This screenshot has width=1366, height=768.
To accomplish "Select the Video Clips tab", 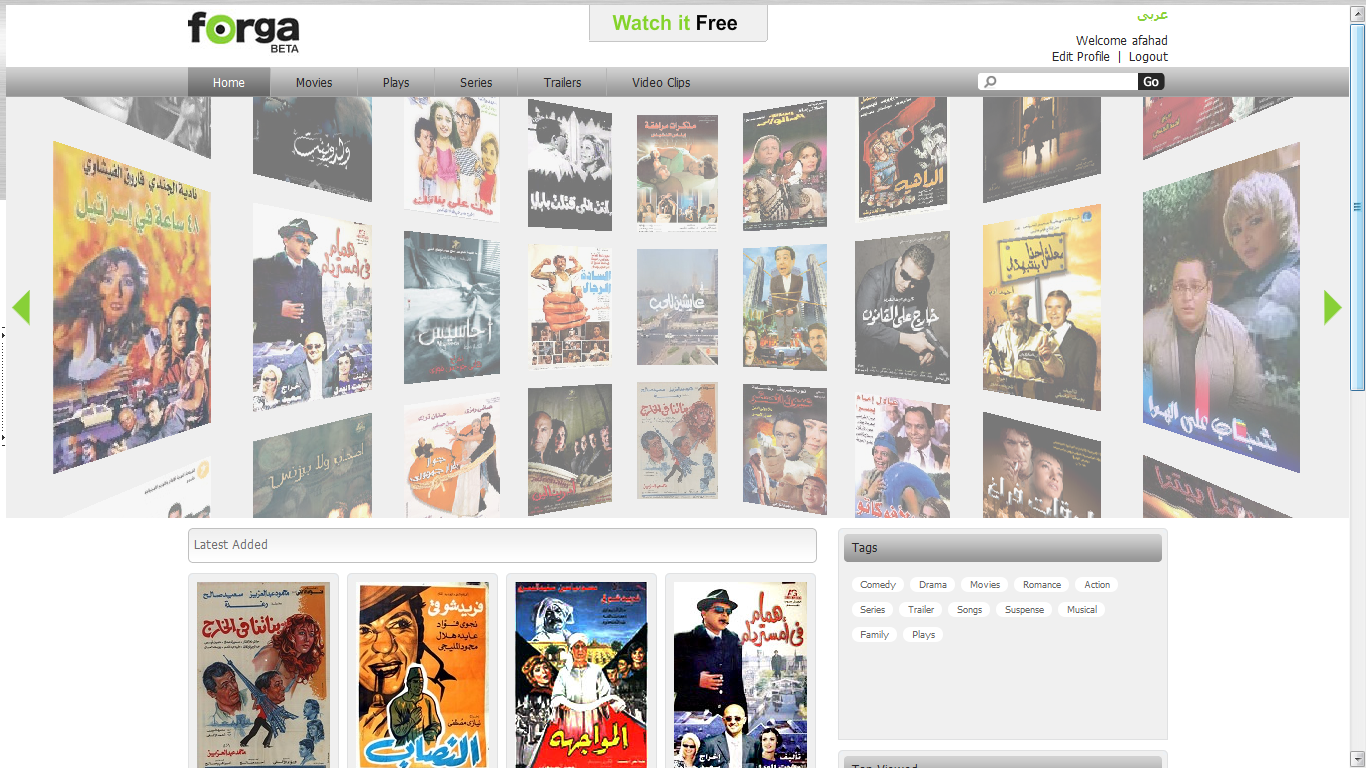I will point(661,82).
